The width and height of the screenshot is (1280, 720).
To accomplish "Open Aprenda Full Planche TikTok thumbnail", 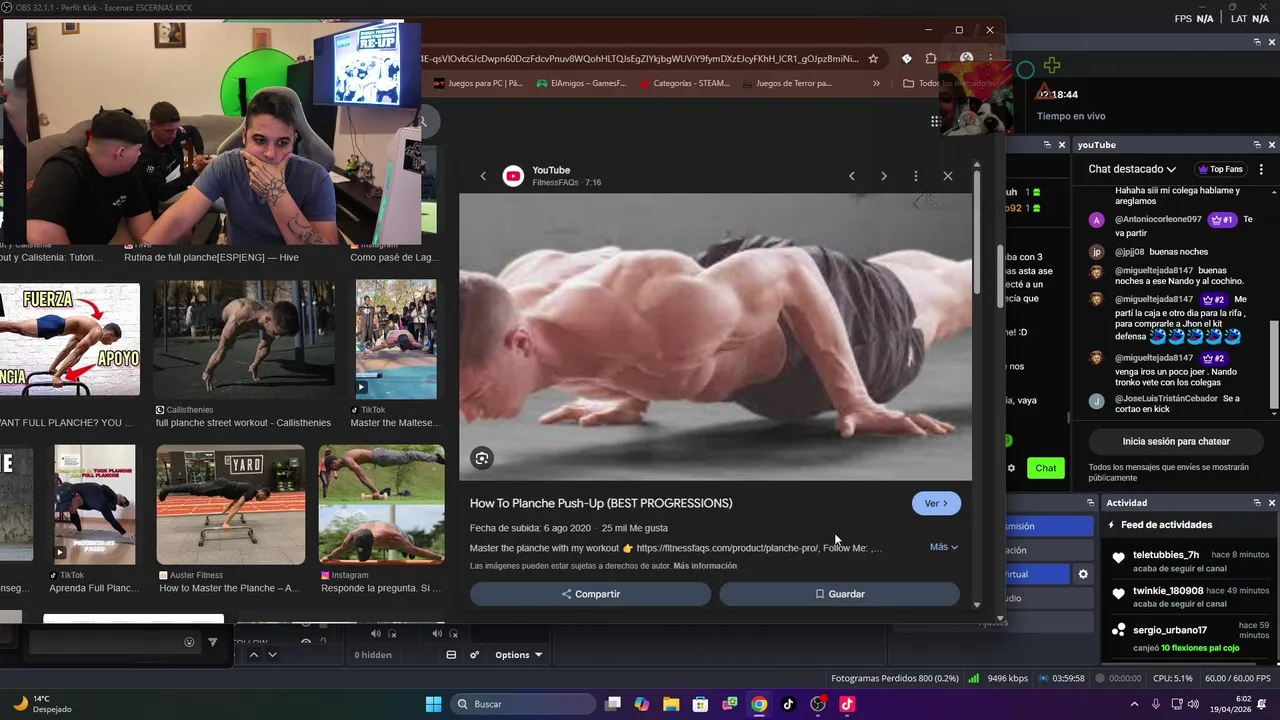I will click(95, 505).
